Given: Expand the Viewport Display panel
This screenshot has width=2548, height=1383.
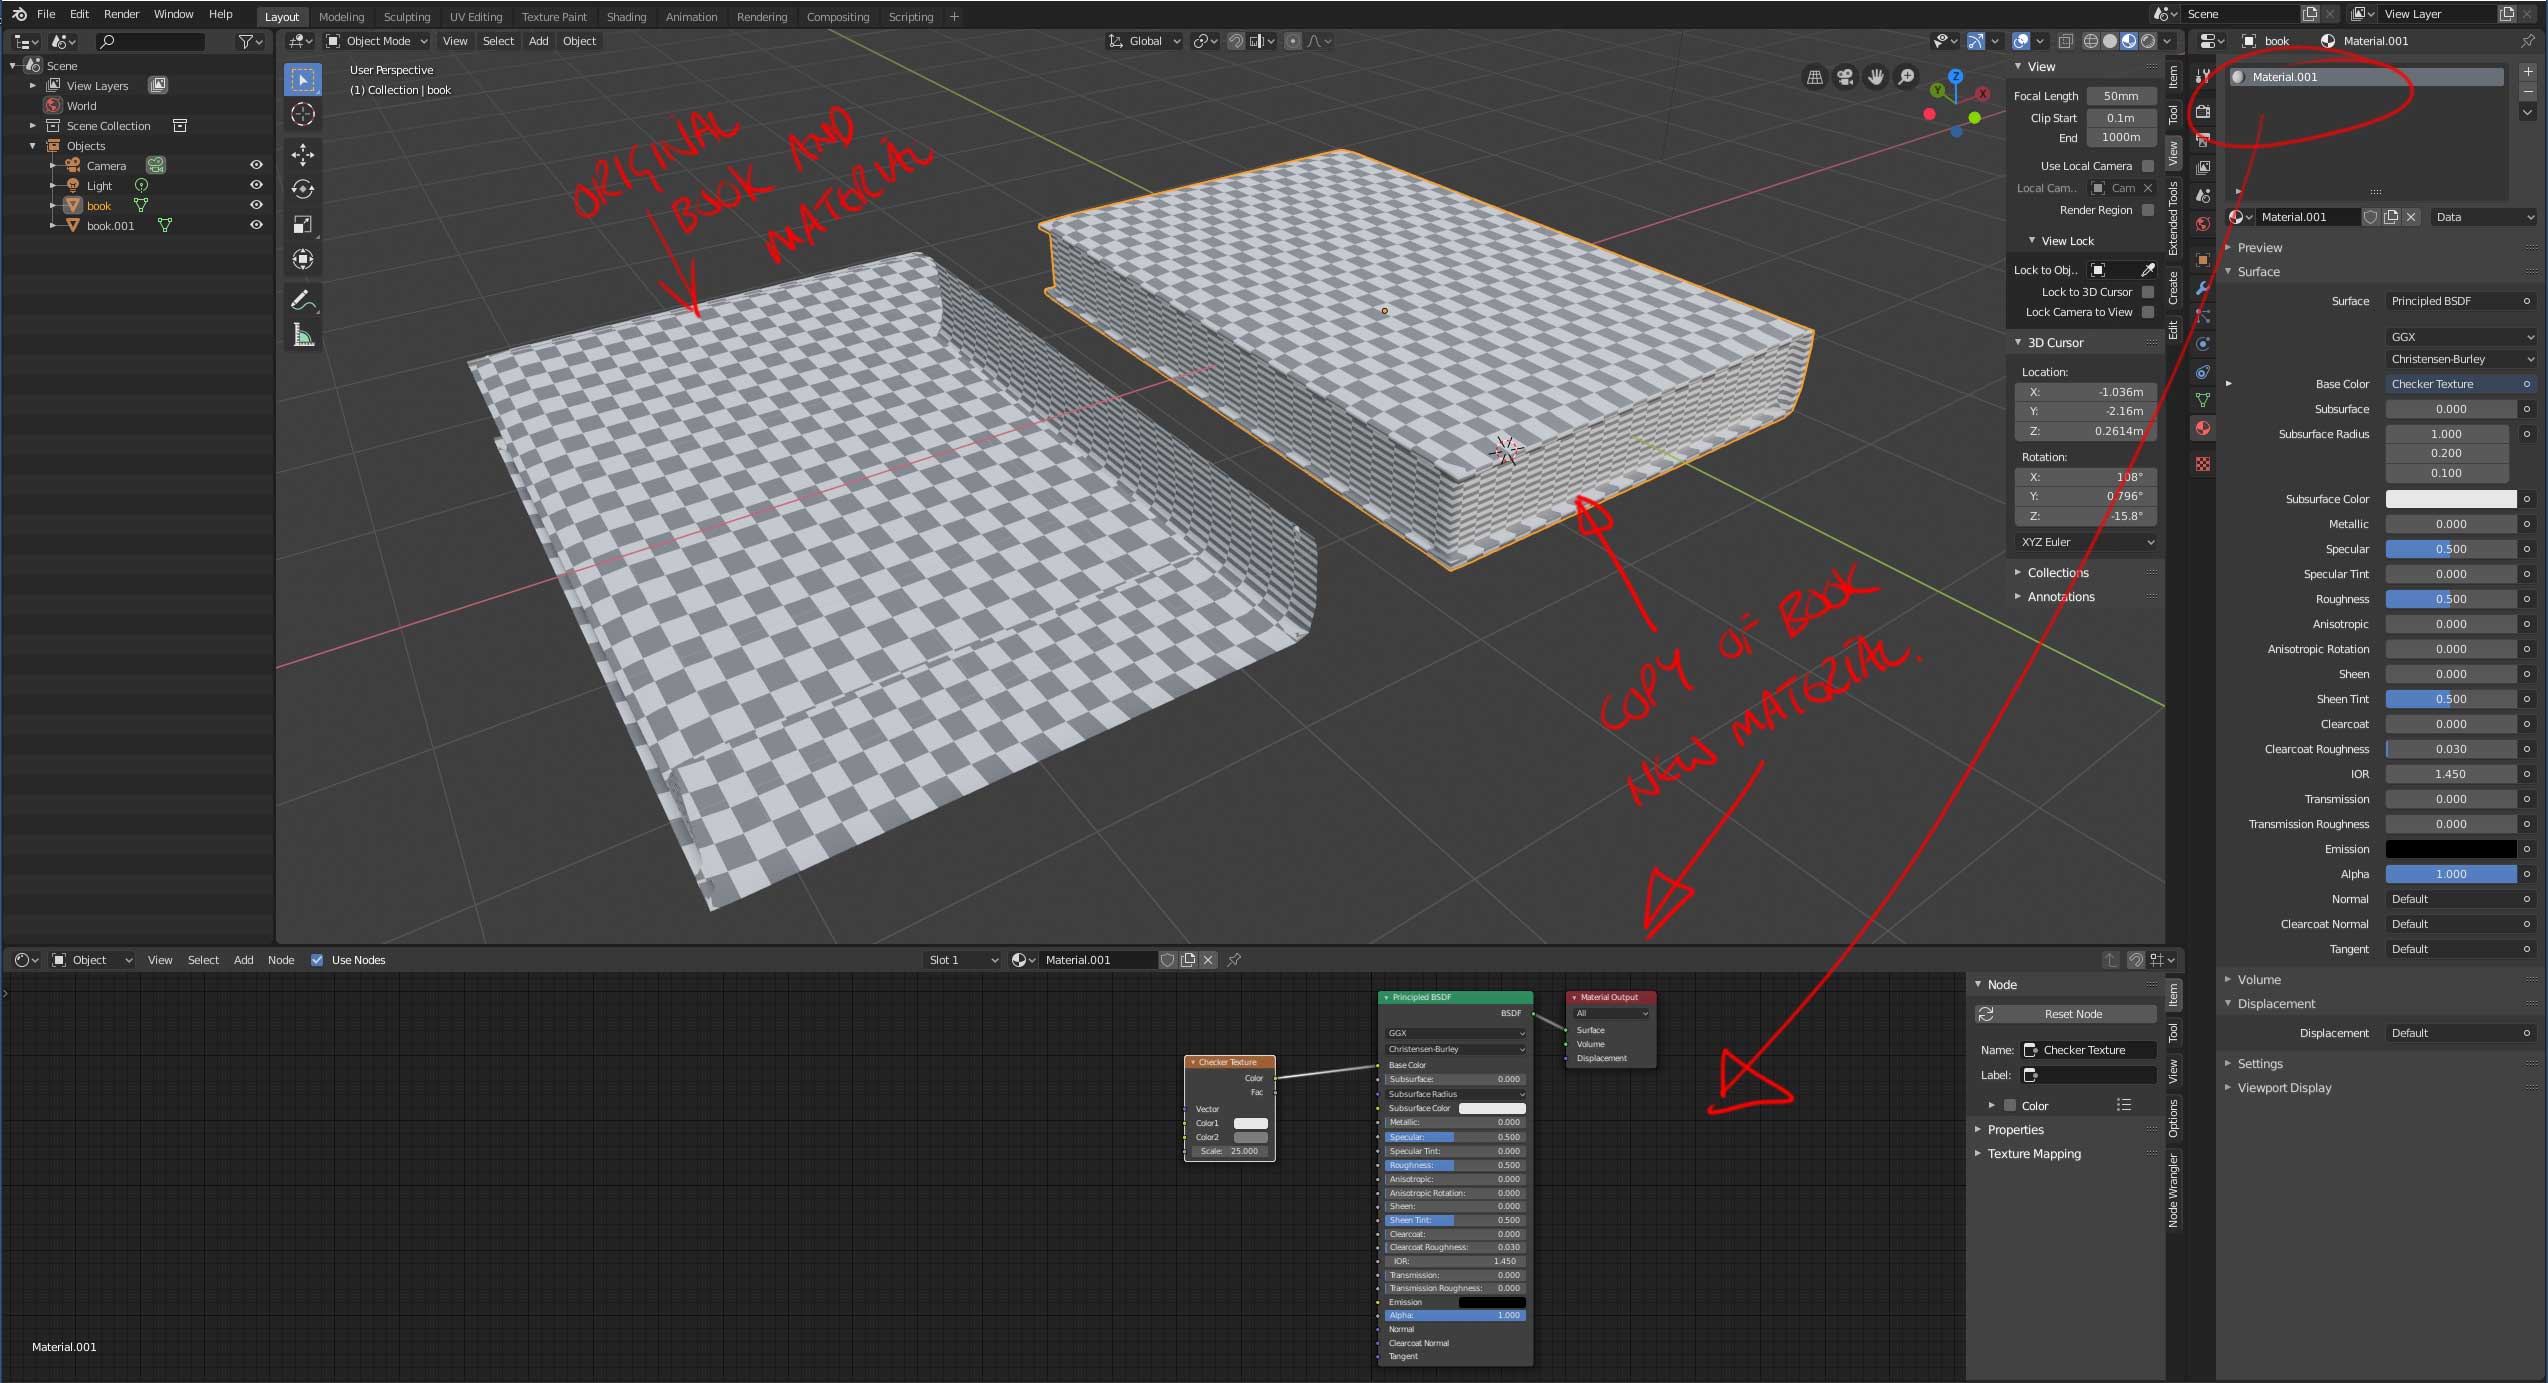Looking at the screenshot, I should coord(2283,1088).
